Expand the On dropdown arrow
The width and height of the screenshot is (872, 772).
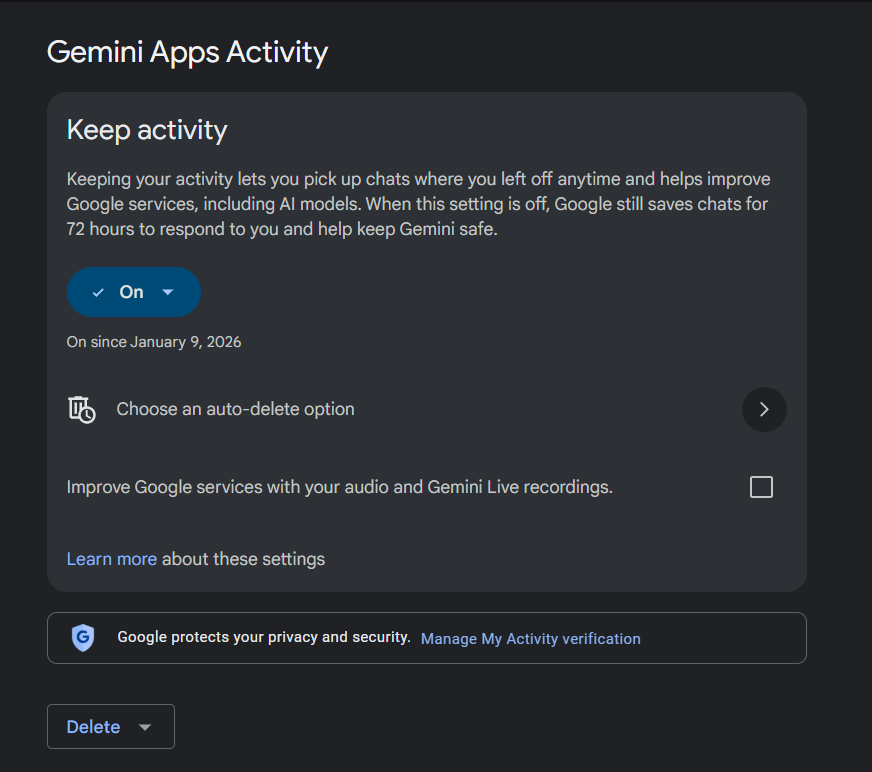pyautogui.click(x=168, y=292)
